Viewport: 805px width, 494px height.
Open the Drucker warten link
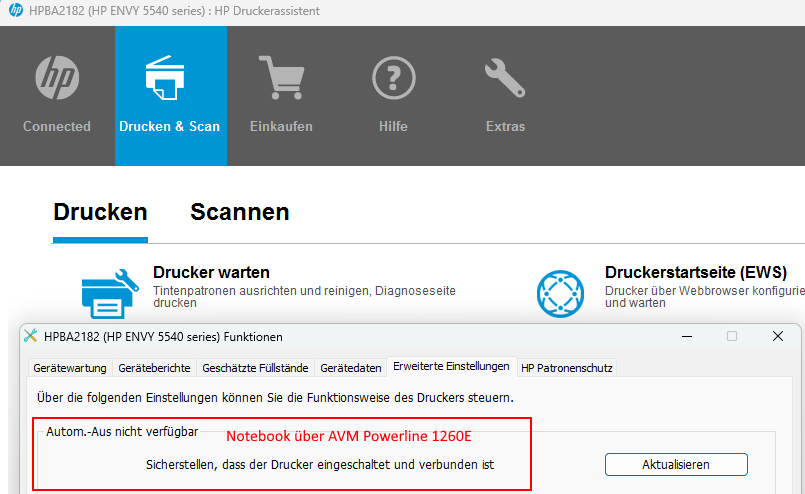coord(211,272)
